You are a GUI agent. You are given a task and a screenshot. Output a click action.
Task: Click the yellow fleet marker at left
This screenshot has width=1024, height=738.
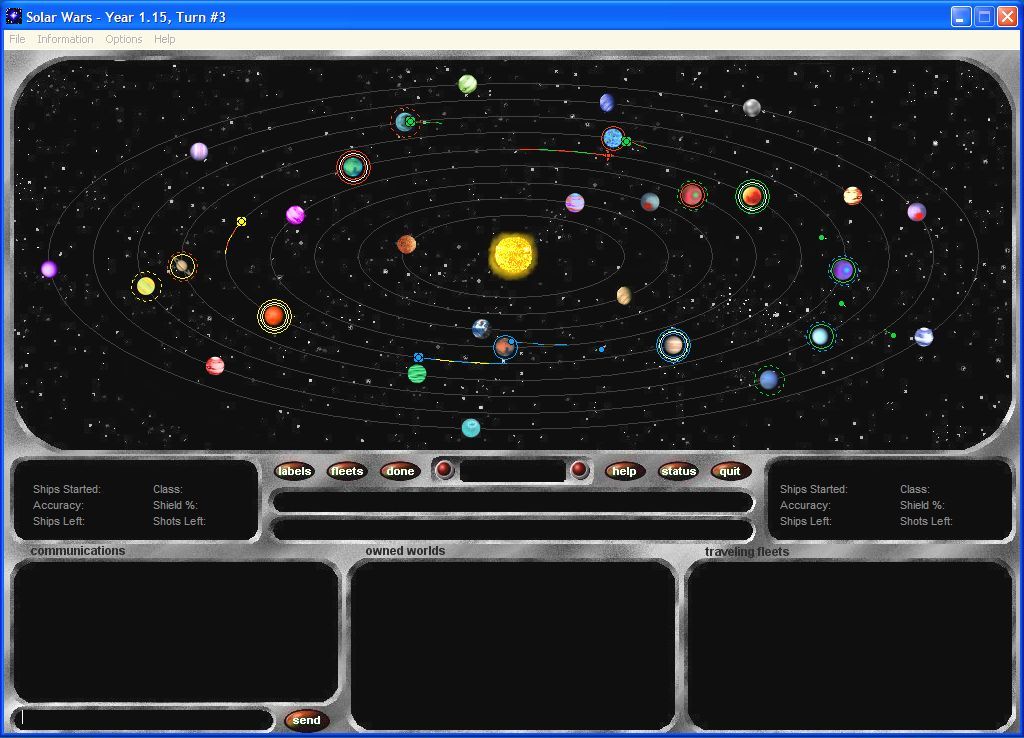(x=241, y=221)
